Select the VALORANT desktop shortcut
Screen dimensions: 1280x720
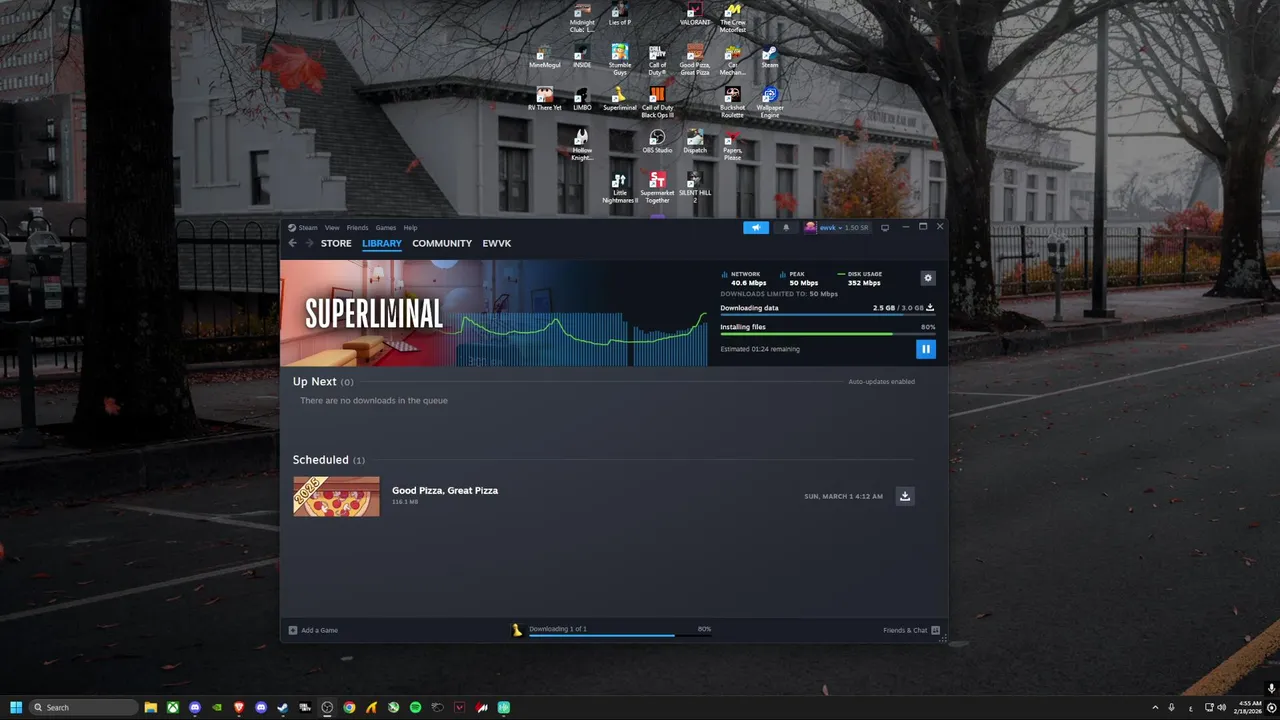coord(694,13)
